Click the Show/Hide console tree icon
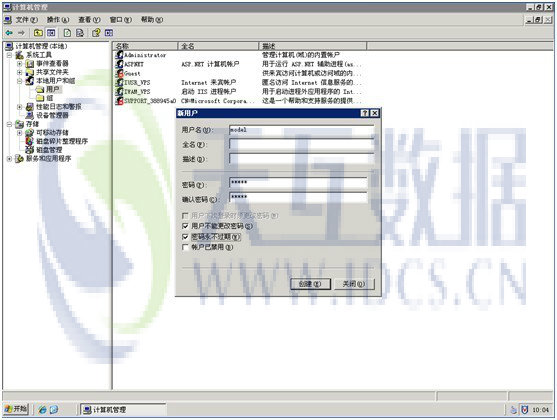Viewport: 557px width, 420px height. (51, 33)
